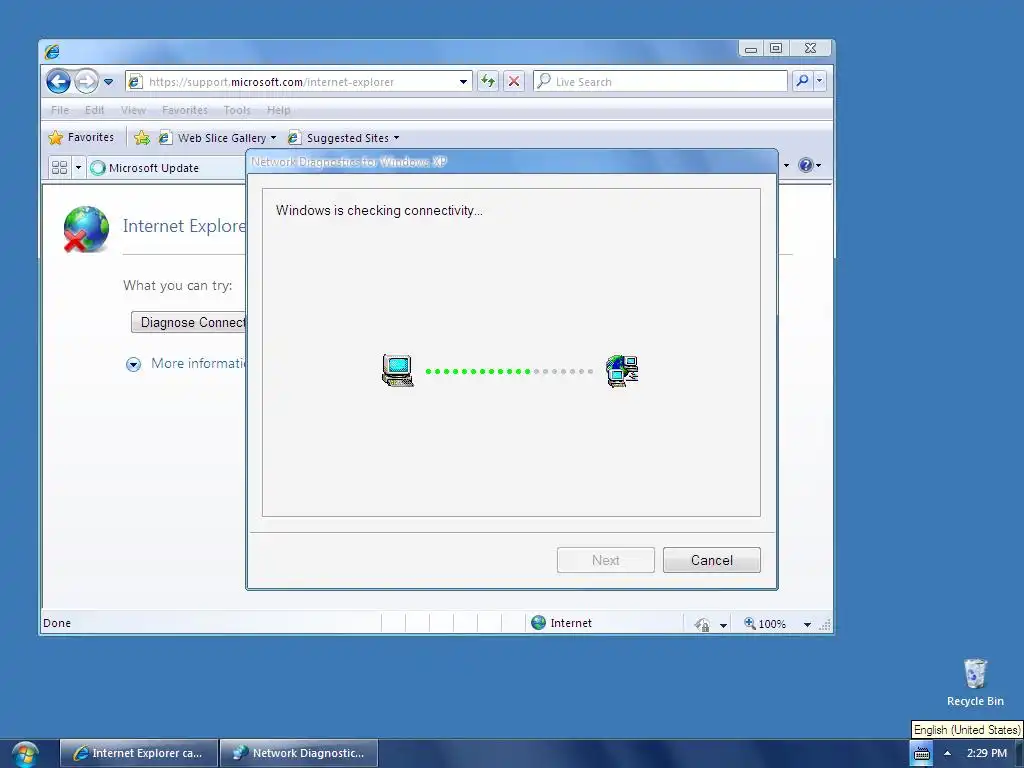Open the Help menu

pyautogui.click(x=278, y=110)
